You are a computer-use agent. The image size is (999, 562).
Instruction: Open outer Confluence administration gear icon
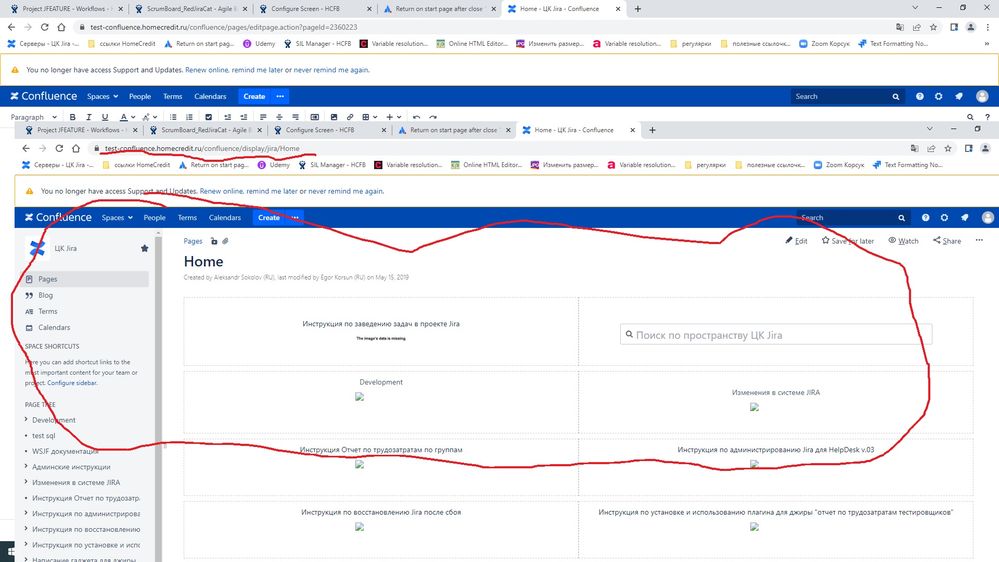pos(938,96)
